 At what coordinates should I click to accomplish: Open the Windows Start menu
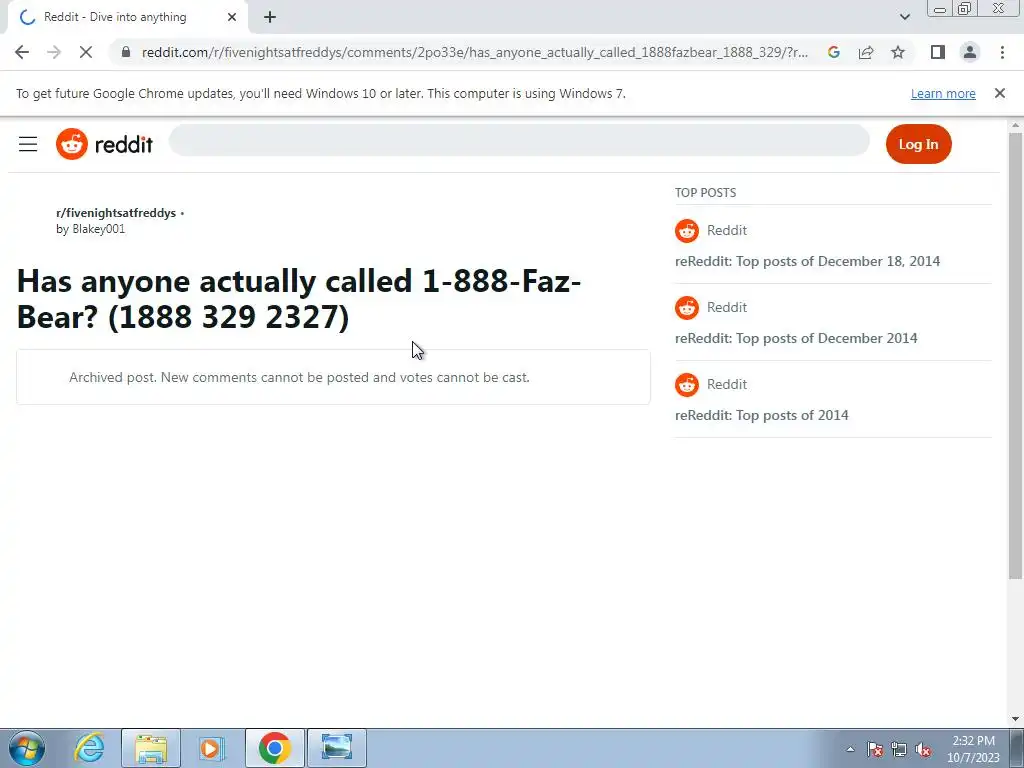click(26, 748)
